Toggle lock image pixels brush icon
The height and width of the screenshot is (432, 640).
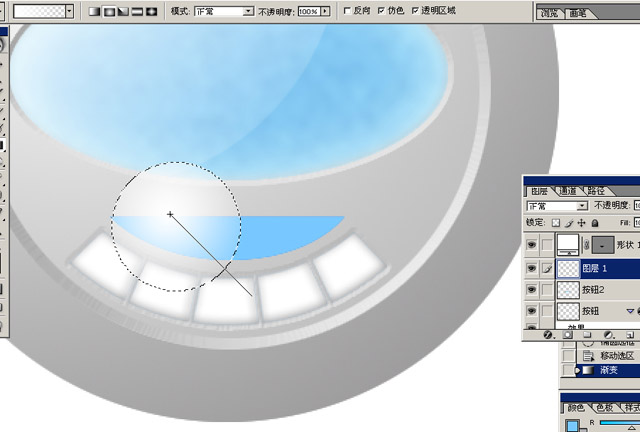tap(569, 223)
